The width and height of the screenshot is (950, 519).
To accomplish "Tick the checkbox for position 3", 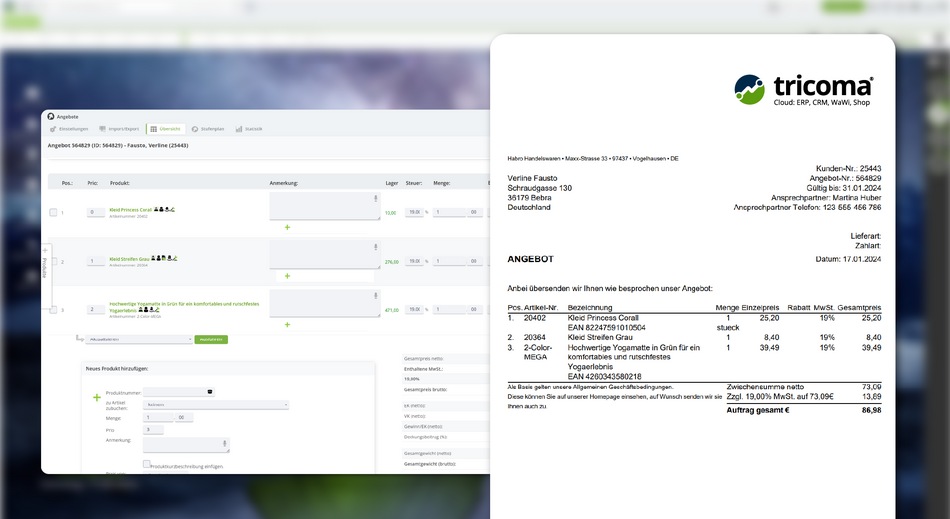I will coord(53,309).
